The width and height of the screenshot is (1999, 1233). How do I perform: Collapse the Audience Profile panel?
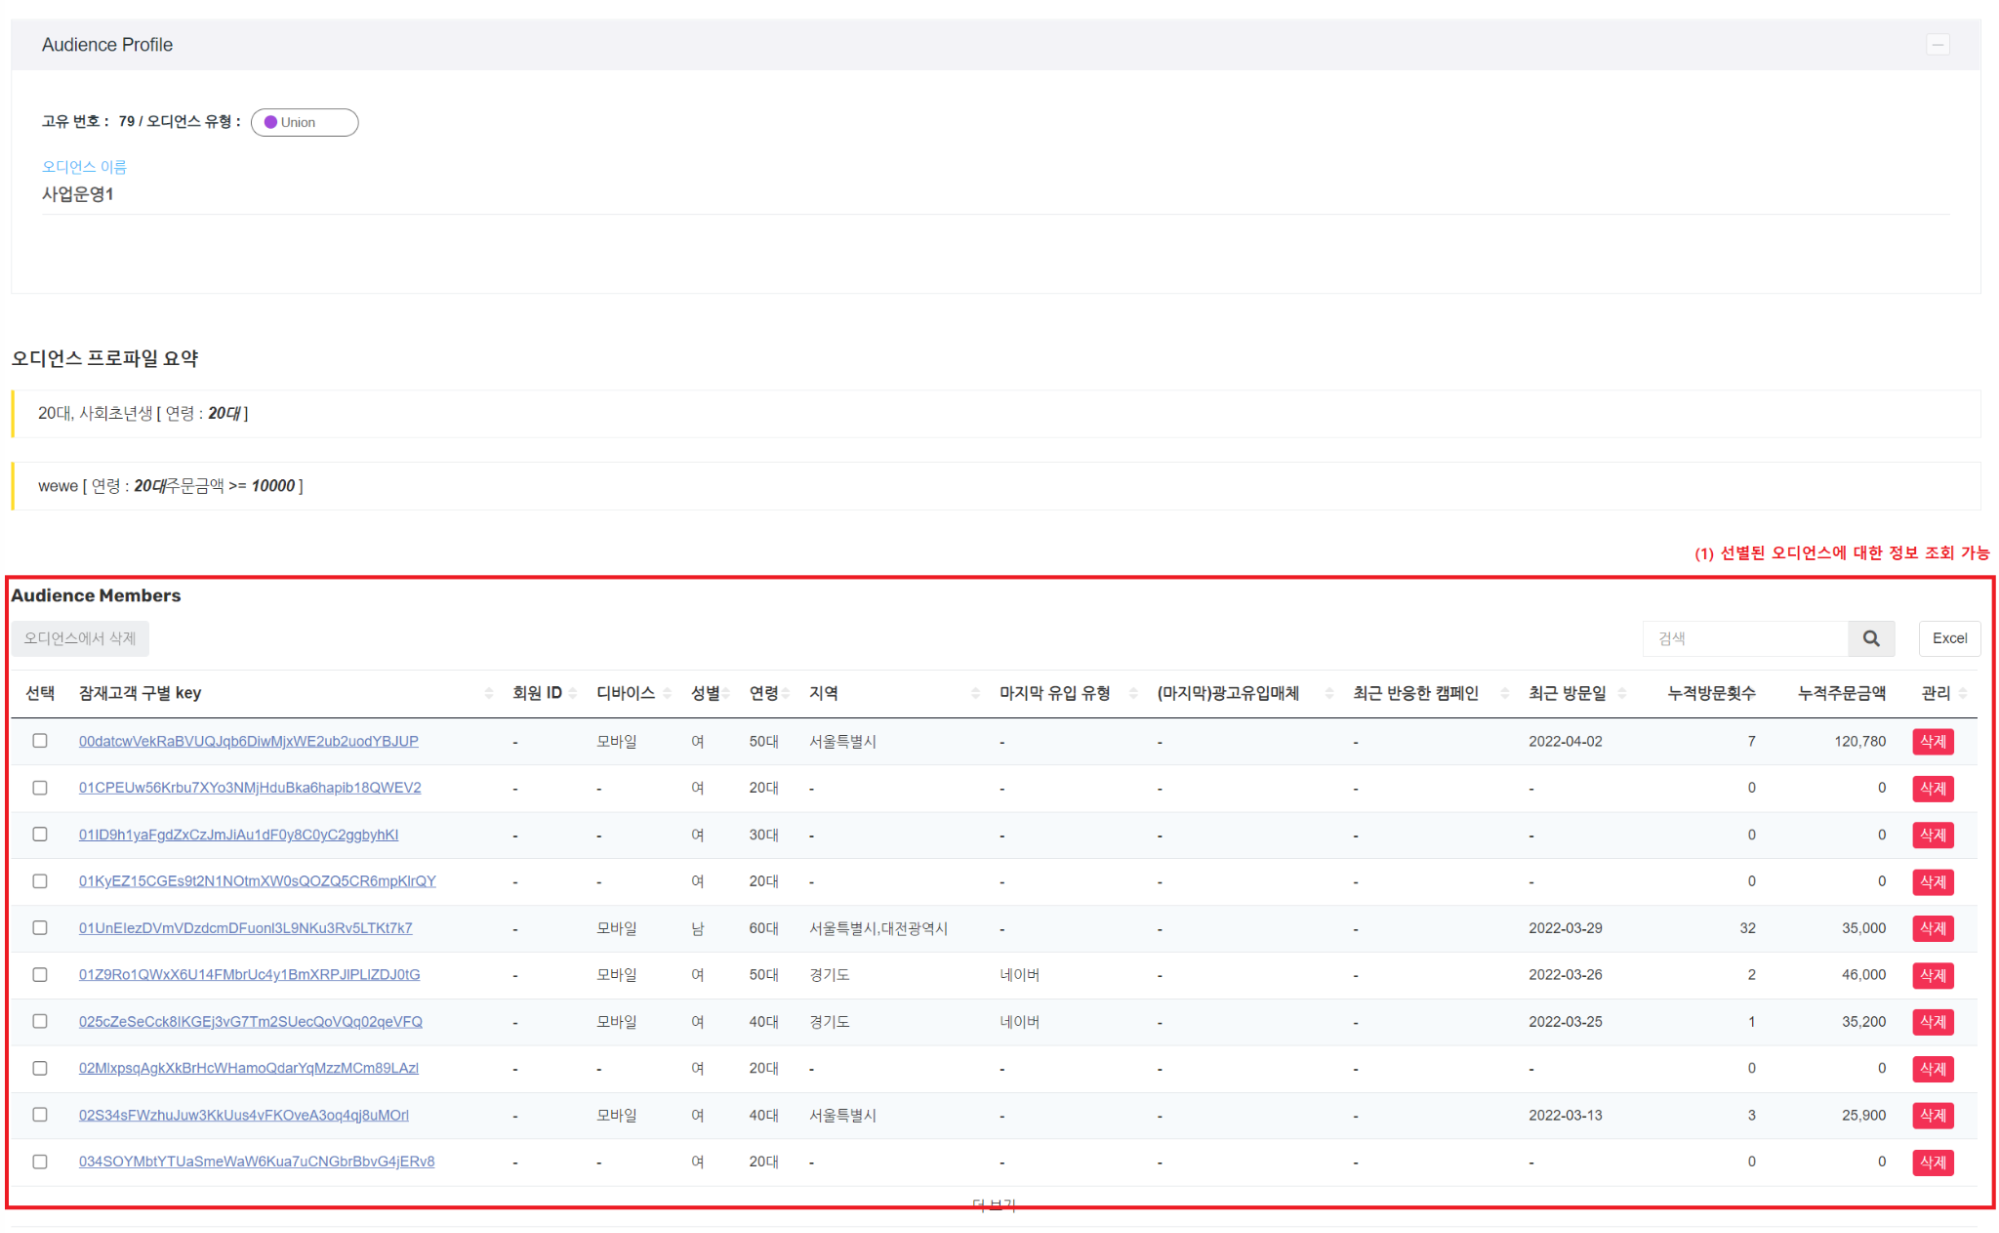pos(1937,45)
